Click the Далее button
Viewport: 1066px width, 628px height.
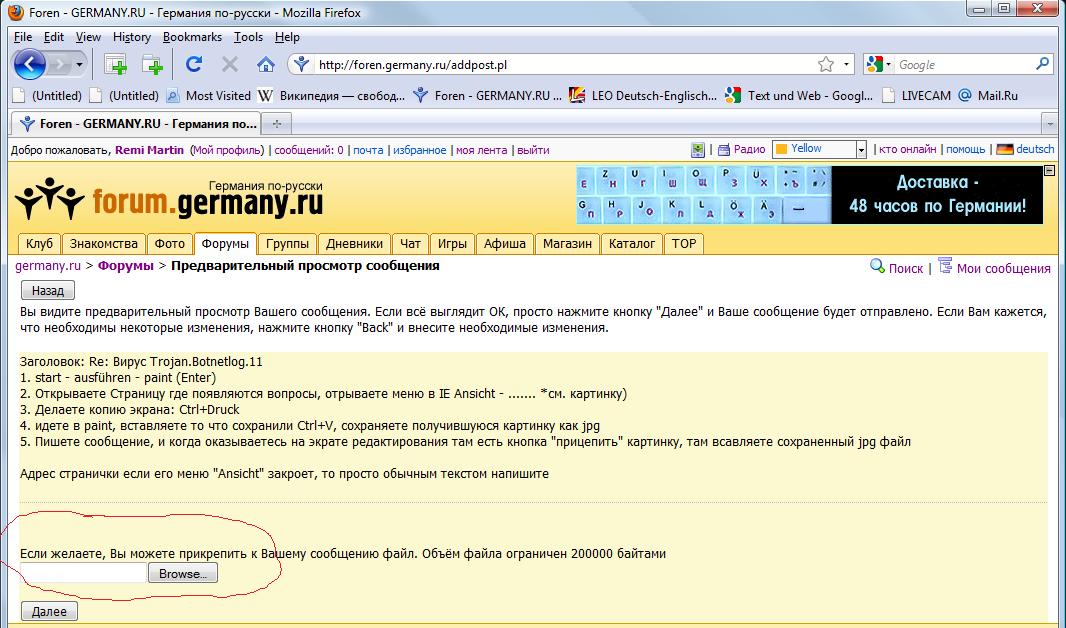point(49,611)
